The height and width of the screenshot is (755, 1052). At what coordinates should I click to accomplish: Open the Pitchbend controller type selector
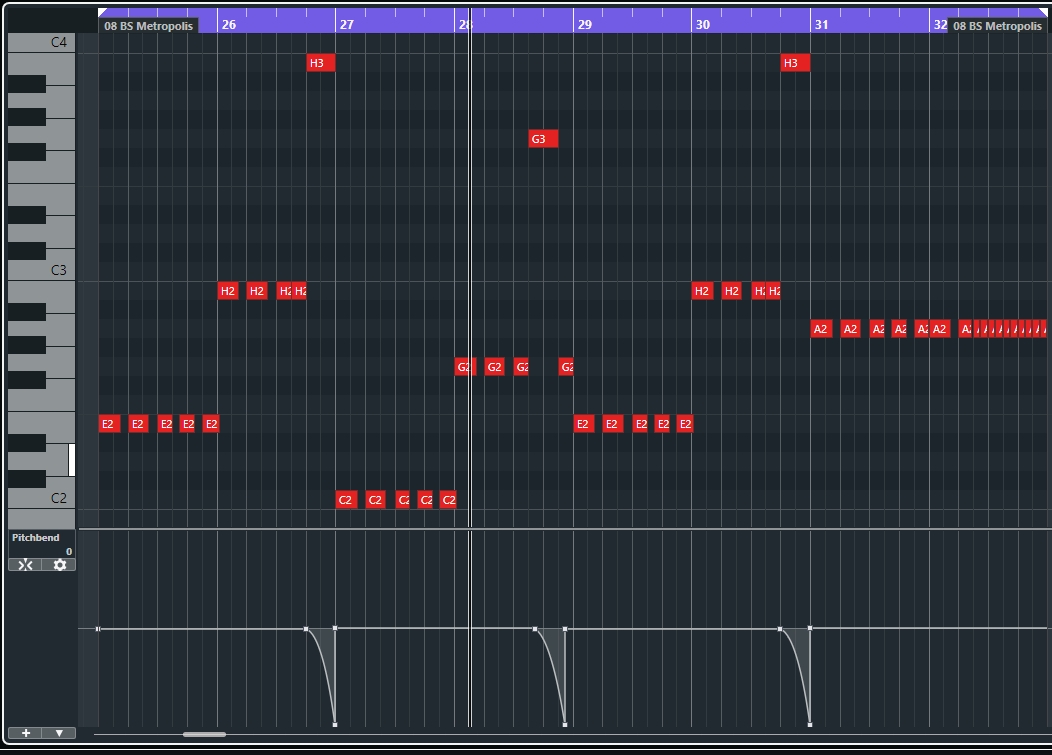(x=35, y=538)
